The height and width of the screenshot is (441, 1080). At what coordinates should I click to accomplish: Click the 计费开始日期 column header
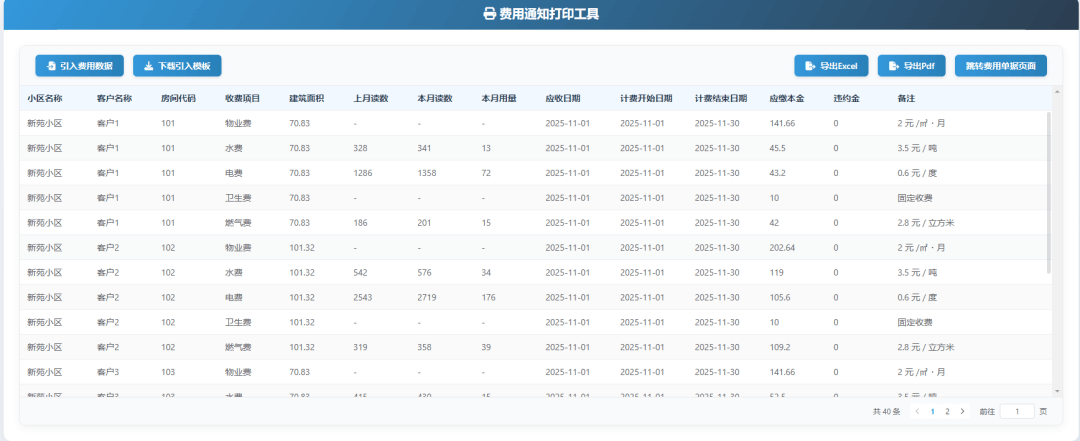646,99
